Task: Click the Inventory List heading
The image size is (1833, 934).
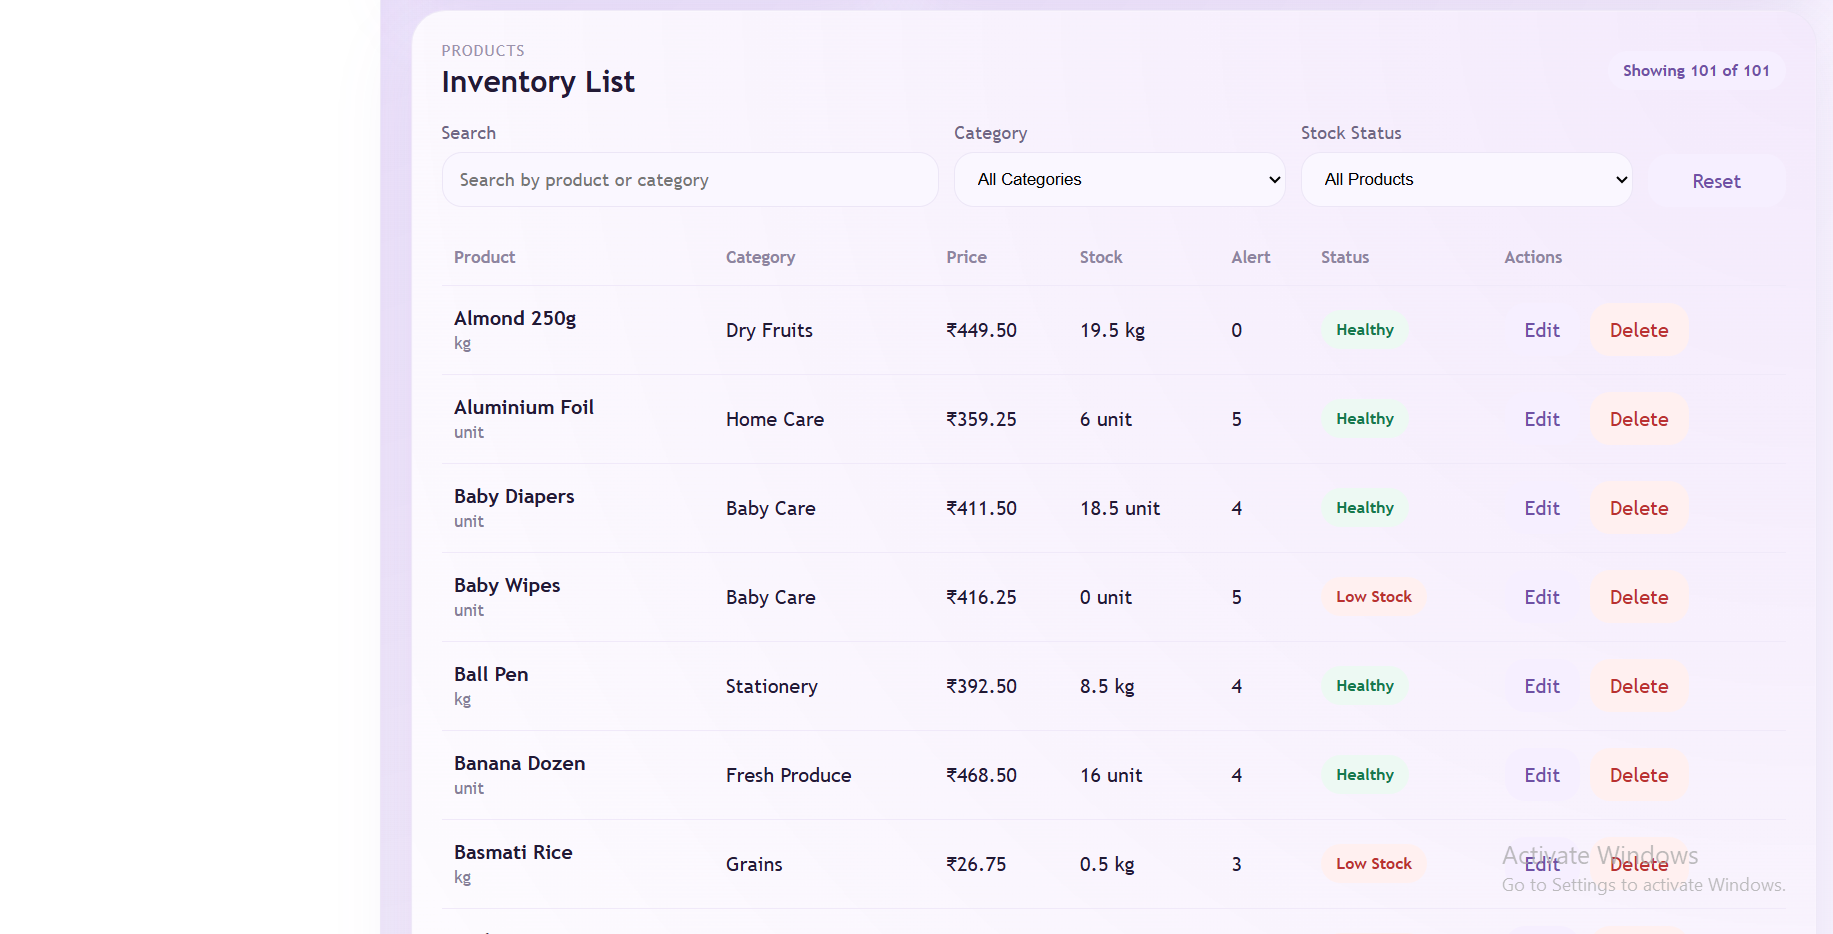Action: tap(538, 82)
